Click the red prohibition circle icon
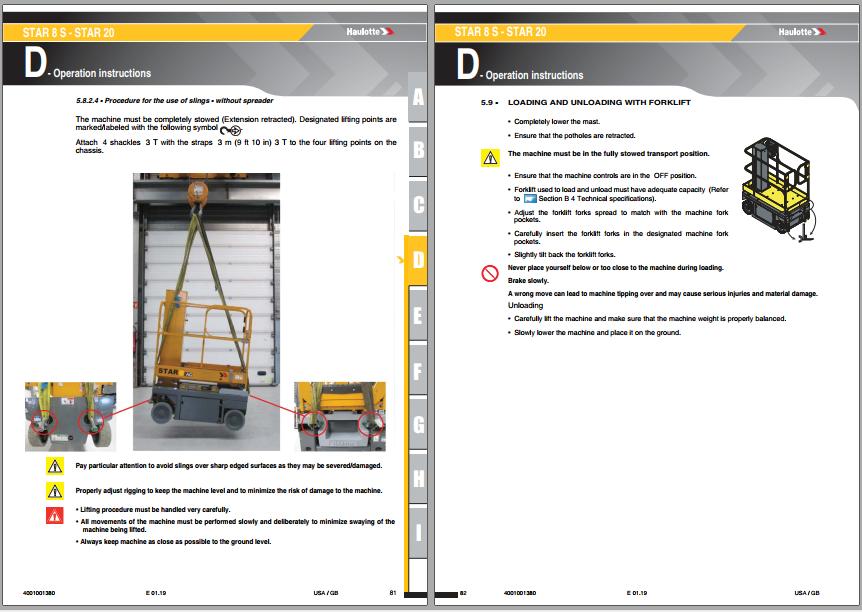This screenshot has height=612, width=862. coord(490,272)
